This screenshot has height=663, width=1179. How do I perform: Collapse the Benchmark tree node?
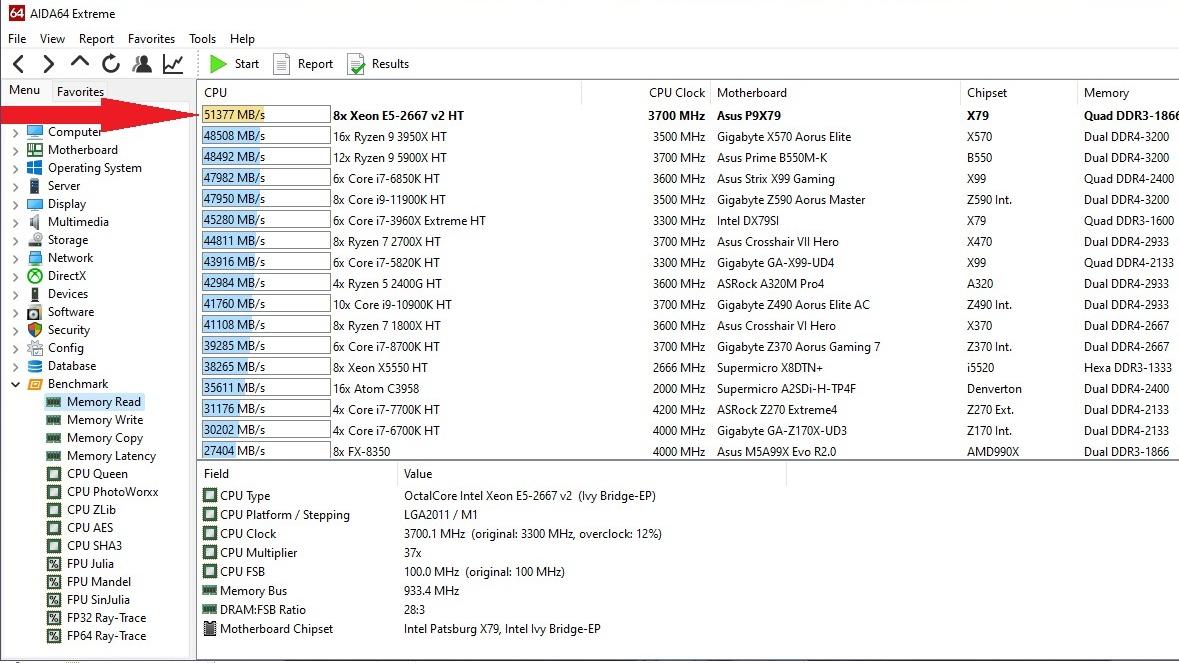pyautogui.click(x=15, y=384)
